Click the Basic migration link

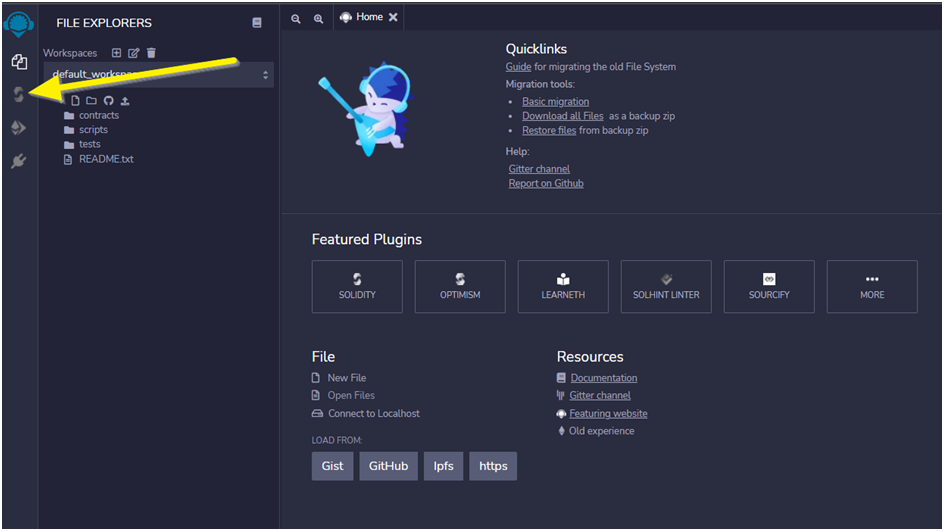(x=556, y=101)
